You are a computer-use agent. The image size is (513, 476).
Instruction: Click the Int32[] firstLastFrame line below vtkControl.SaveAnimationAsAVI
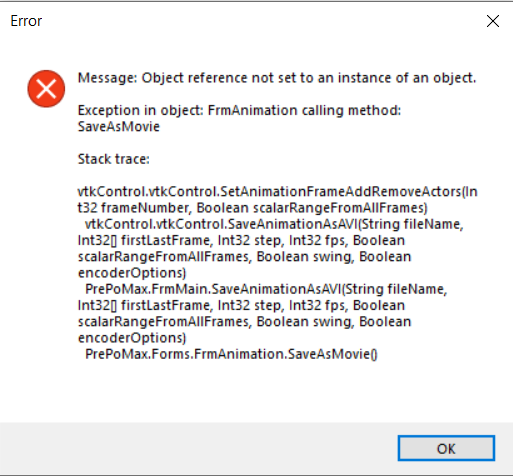(x=241, y=240)
